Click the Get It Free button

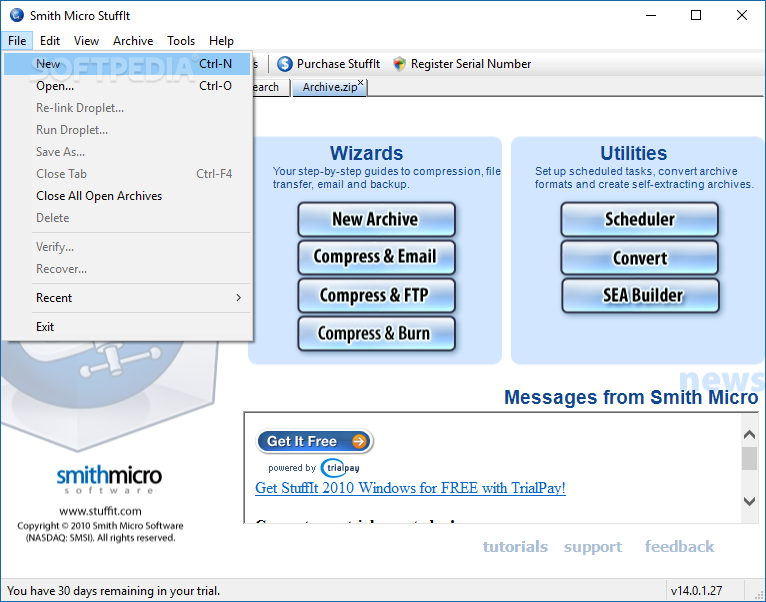[314, 441]
